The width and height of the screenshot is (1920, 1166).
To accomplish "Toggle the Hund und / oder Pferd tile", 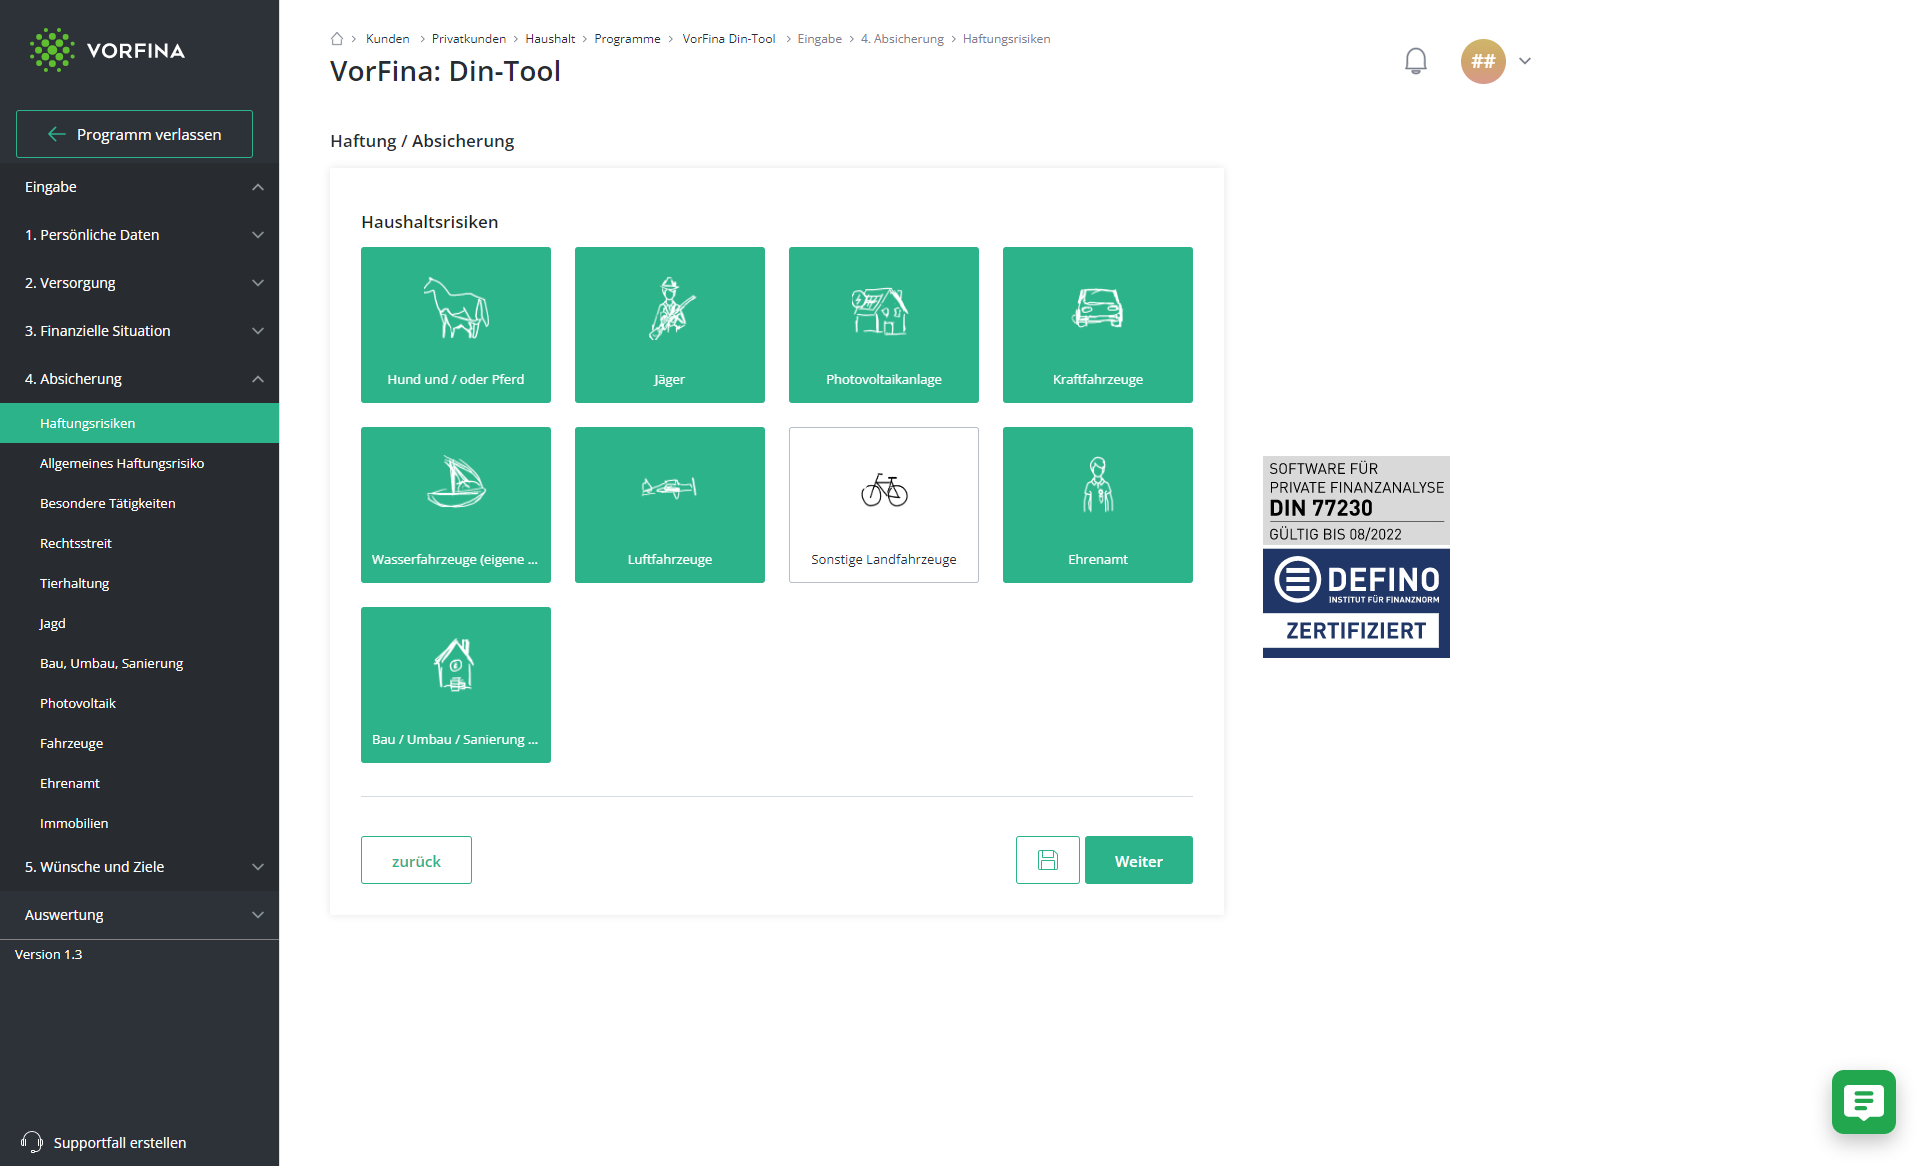I will click(455, 325).
